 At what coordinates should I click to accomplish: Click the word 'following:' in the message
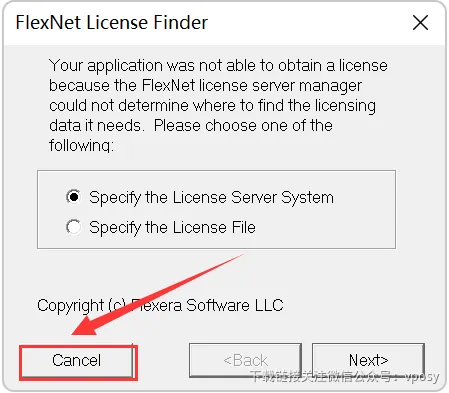[81, 145]
